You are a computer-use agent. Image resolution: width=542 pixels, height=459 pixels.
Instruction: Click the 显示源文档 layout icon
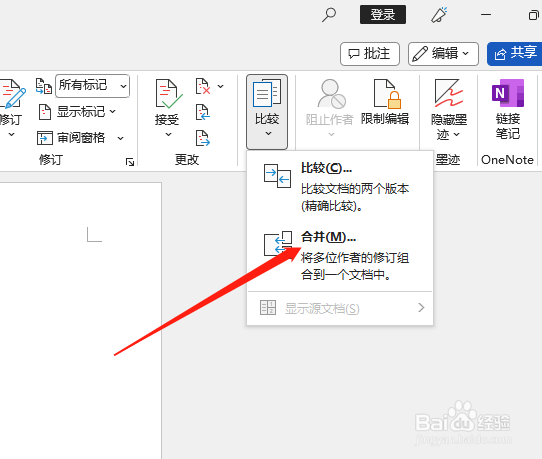(268, 307)
